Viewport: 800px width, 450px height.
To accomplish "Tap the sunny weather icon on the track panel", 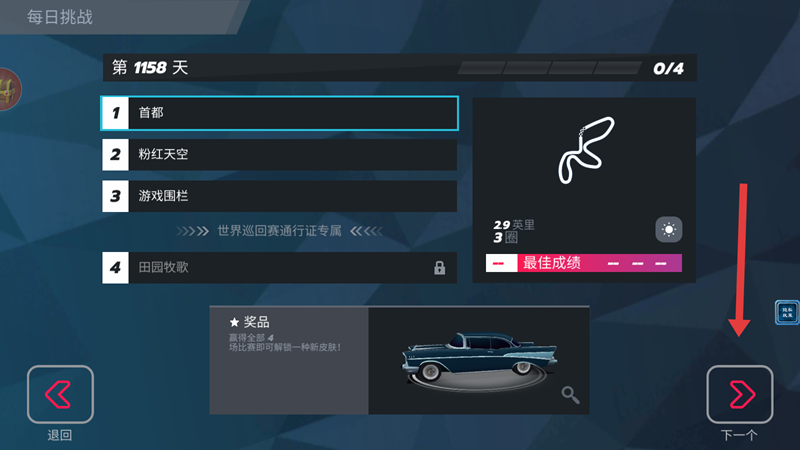I will (x=668, y=230).
